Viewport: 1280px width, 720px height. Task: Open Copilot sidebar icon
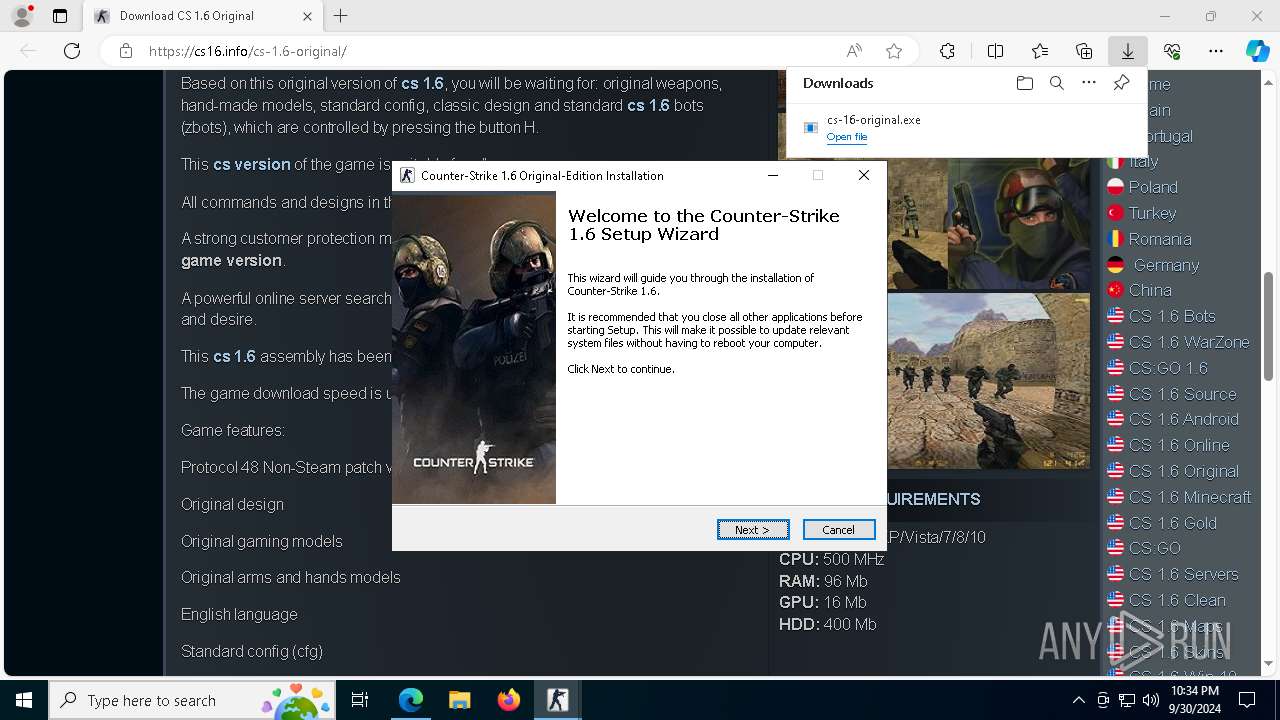pyautogui.click(x=1257, y=51)
